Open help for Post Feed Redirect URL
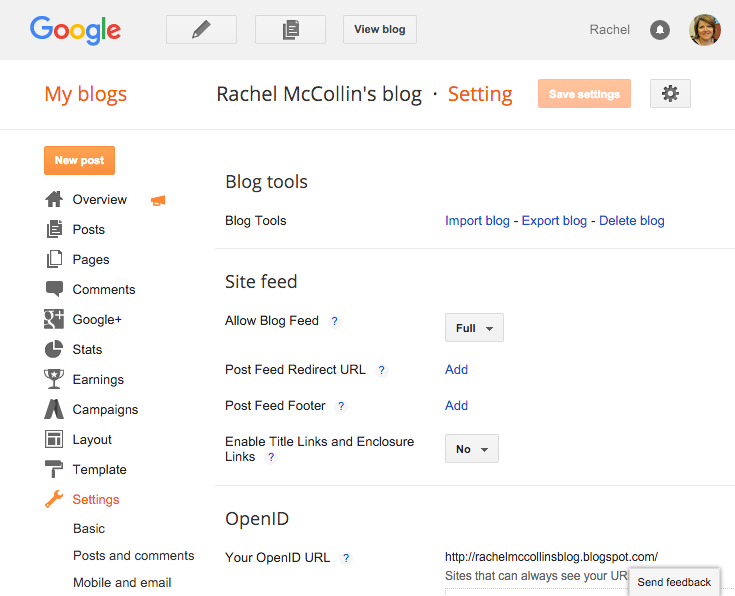Viewport: 735px width, 596px height. pos(382,370)
